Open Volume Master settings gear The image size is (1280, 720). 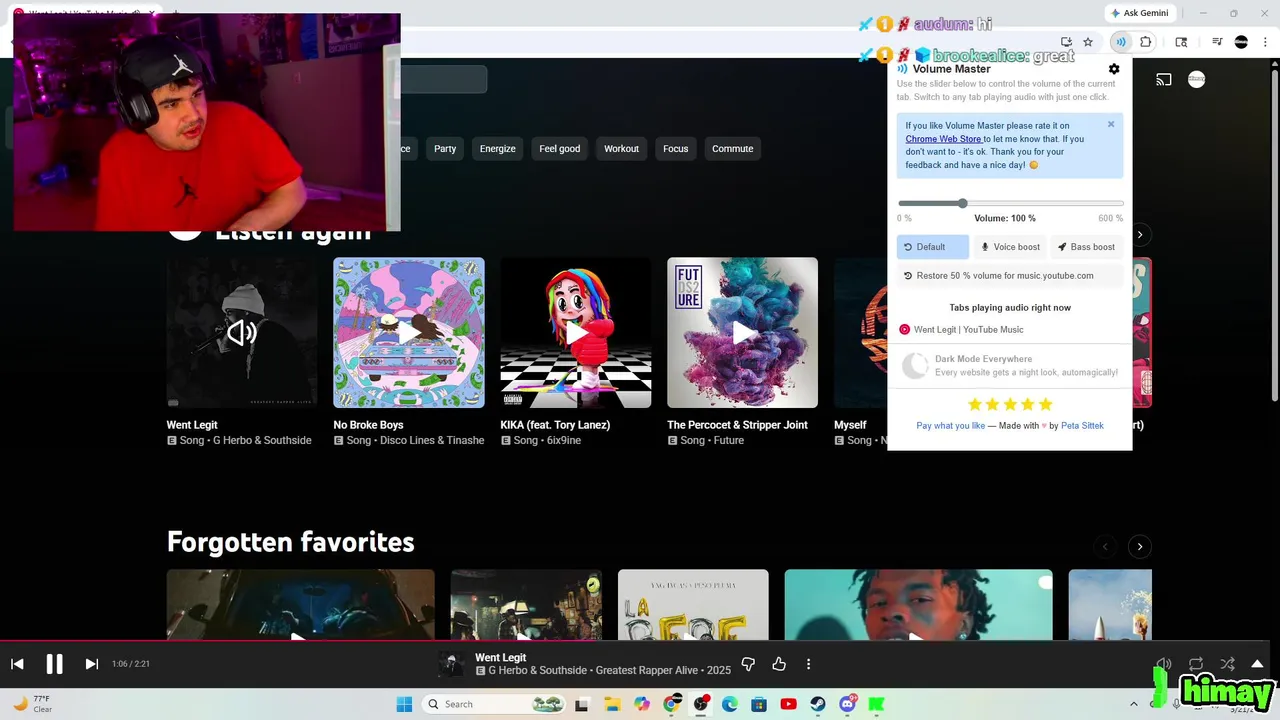1114,69
